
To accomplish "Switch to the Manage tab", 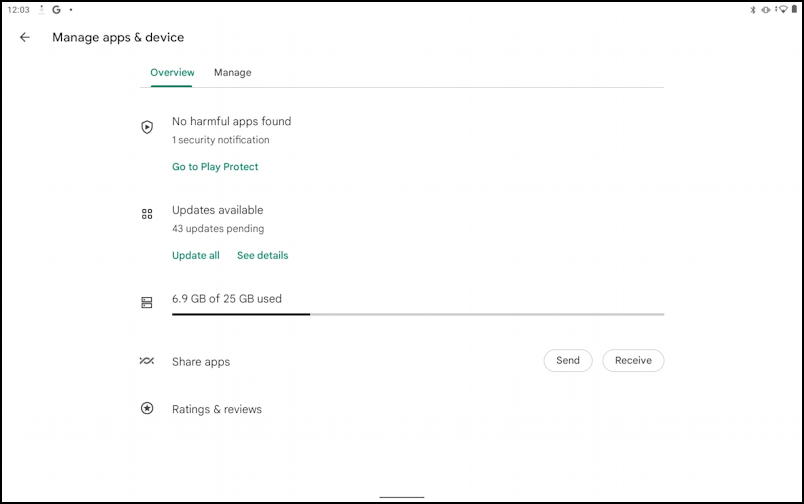I will [233, 72].
